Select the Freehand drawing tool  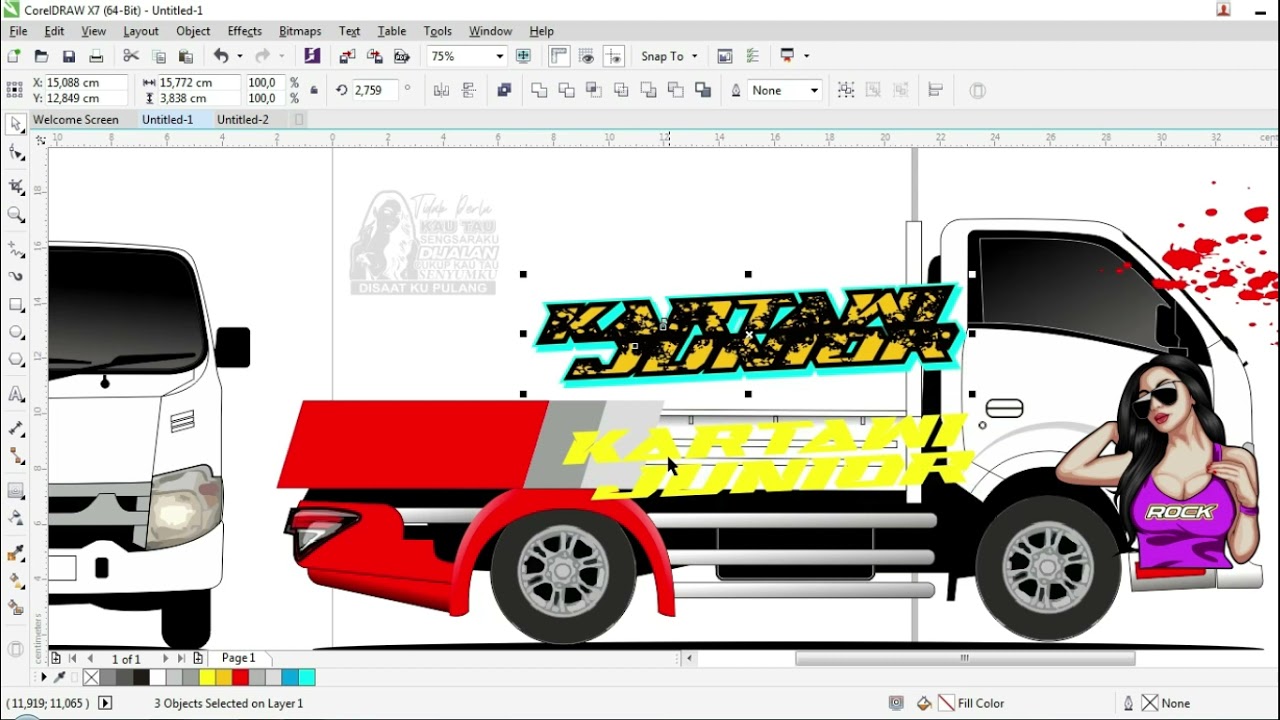click(16, 248)
